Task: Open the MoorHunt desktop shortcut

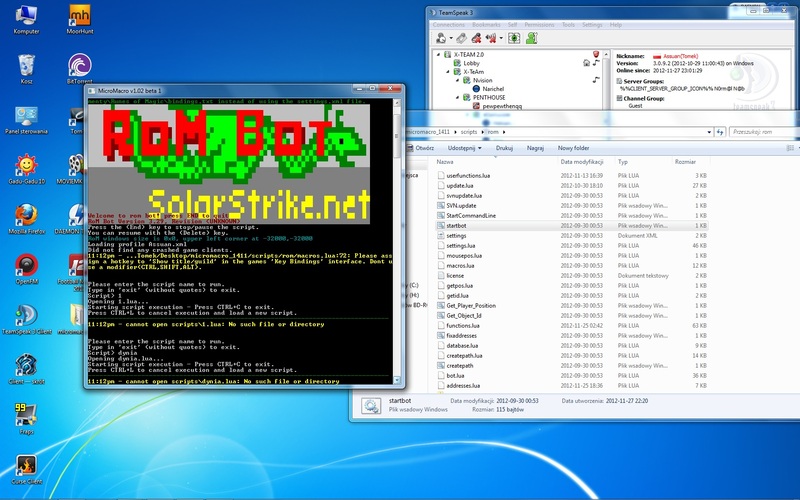Action: pos(81,18)
